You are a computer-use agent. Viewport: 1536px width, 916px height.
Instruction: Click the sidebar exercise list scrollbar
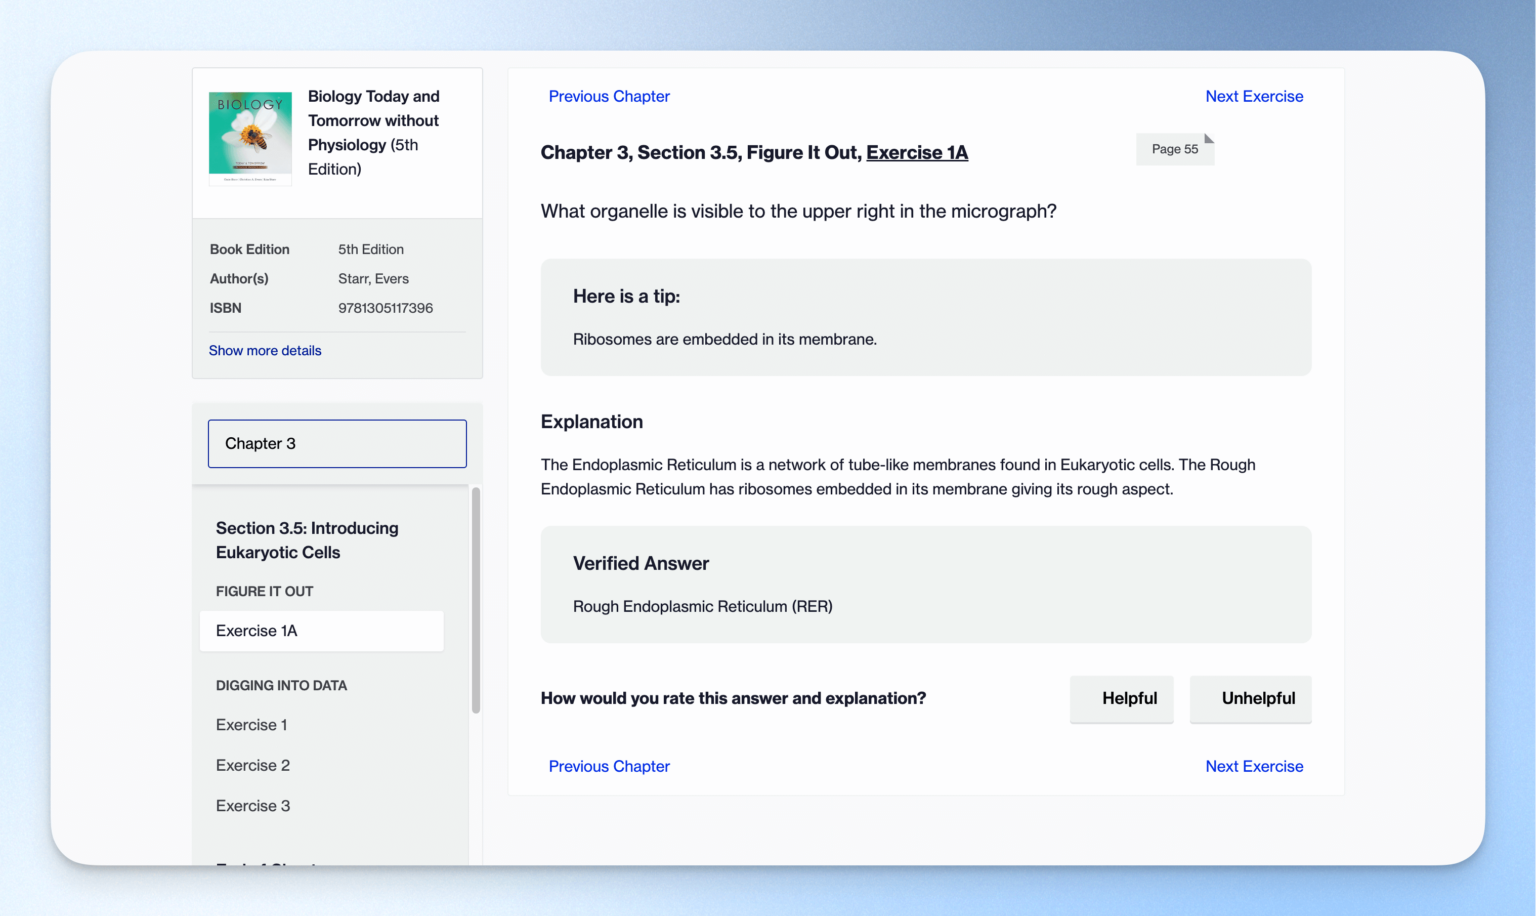[x=476, y=600]
